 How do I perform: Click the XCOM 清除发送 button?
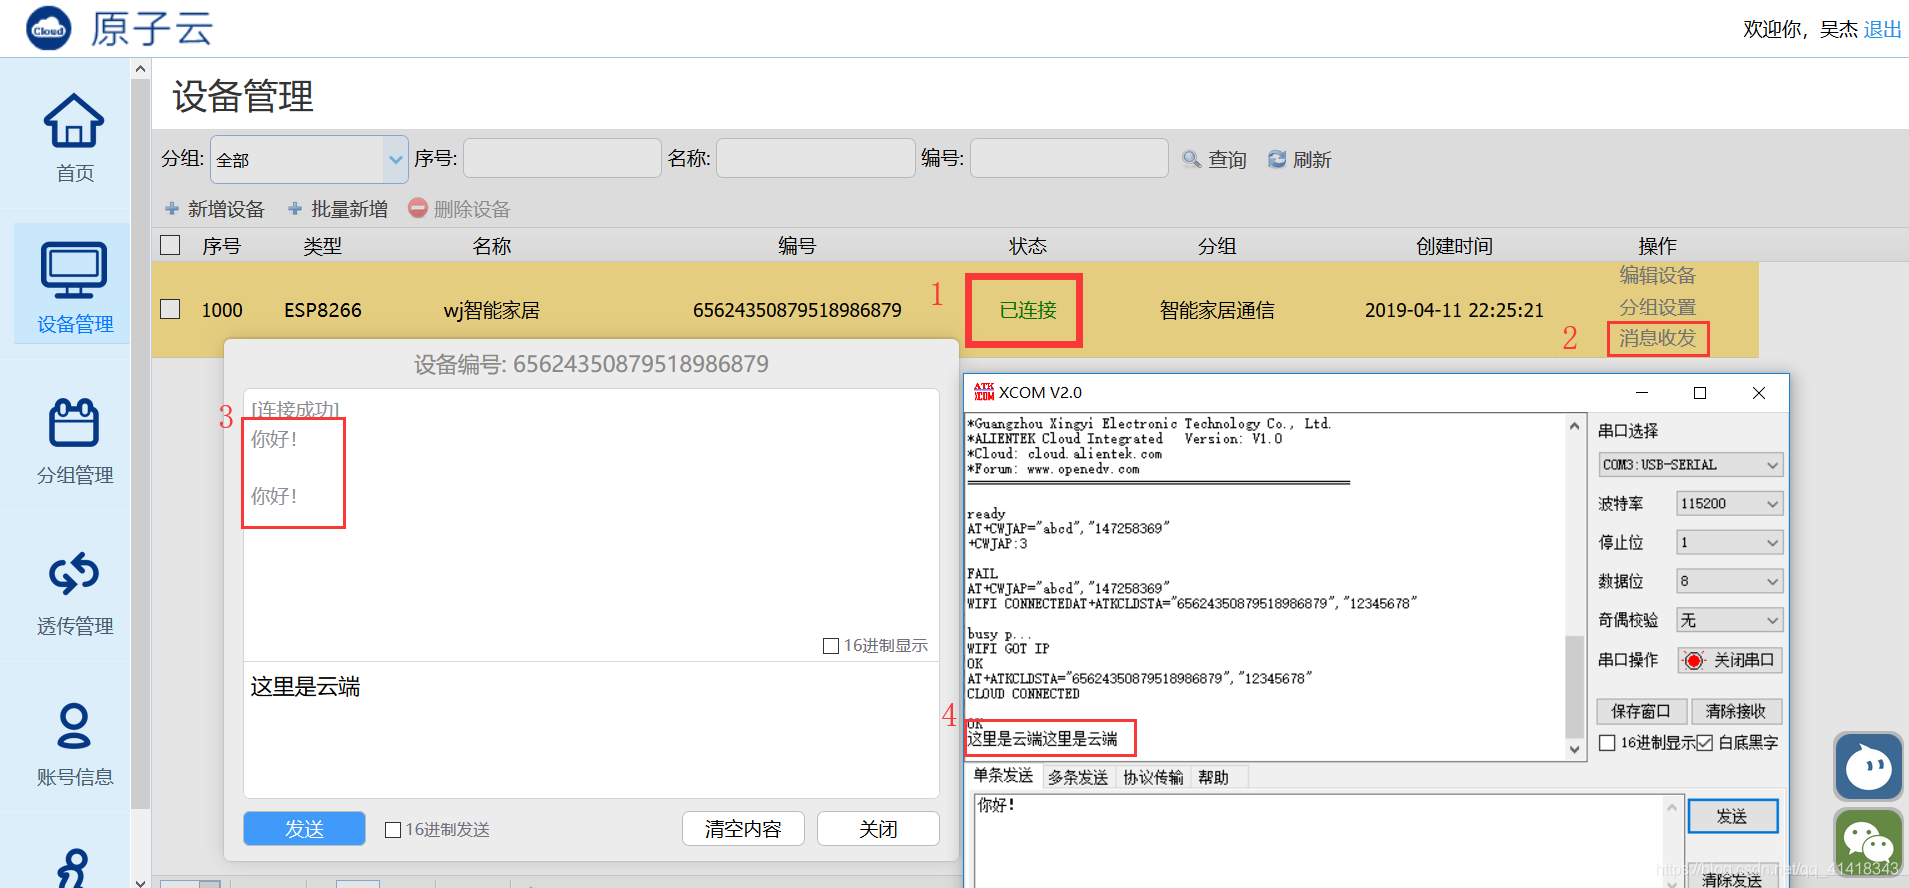[x=1732, y=879]
